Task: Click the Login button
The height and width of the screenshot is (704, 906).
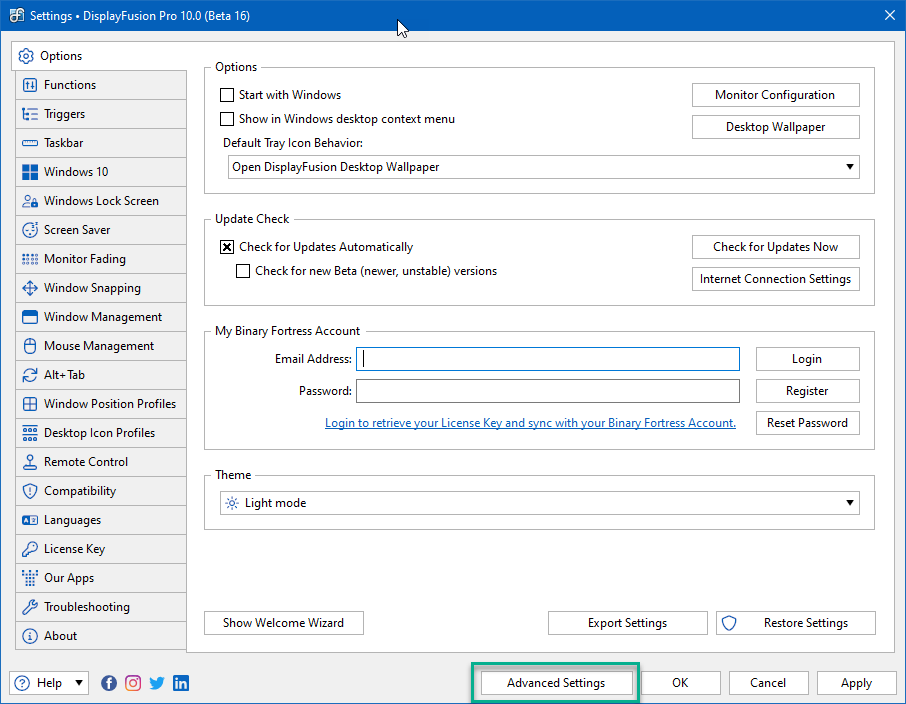Action: [807, 359]
